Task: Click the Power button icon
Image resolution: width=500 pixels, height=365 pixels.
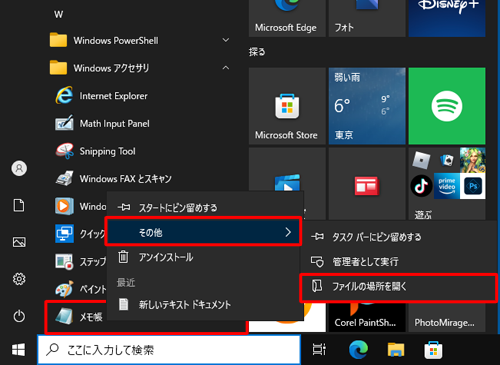Action: click(19, 316)
